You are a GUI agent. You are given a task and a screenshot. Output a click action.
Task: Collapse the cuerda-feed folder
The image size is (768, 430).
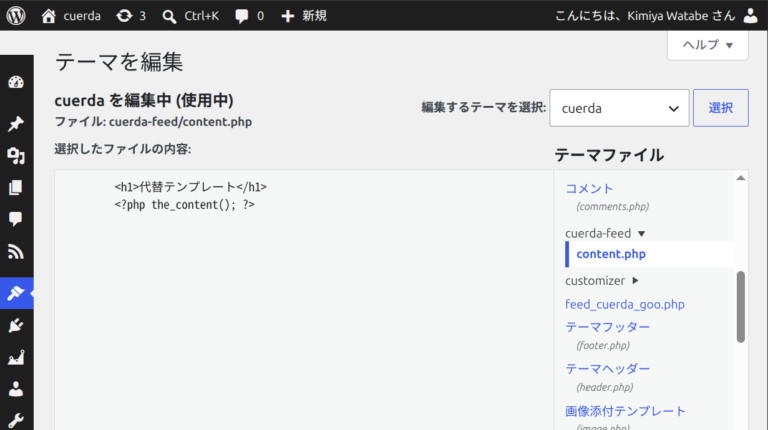[605, 233]
